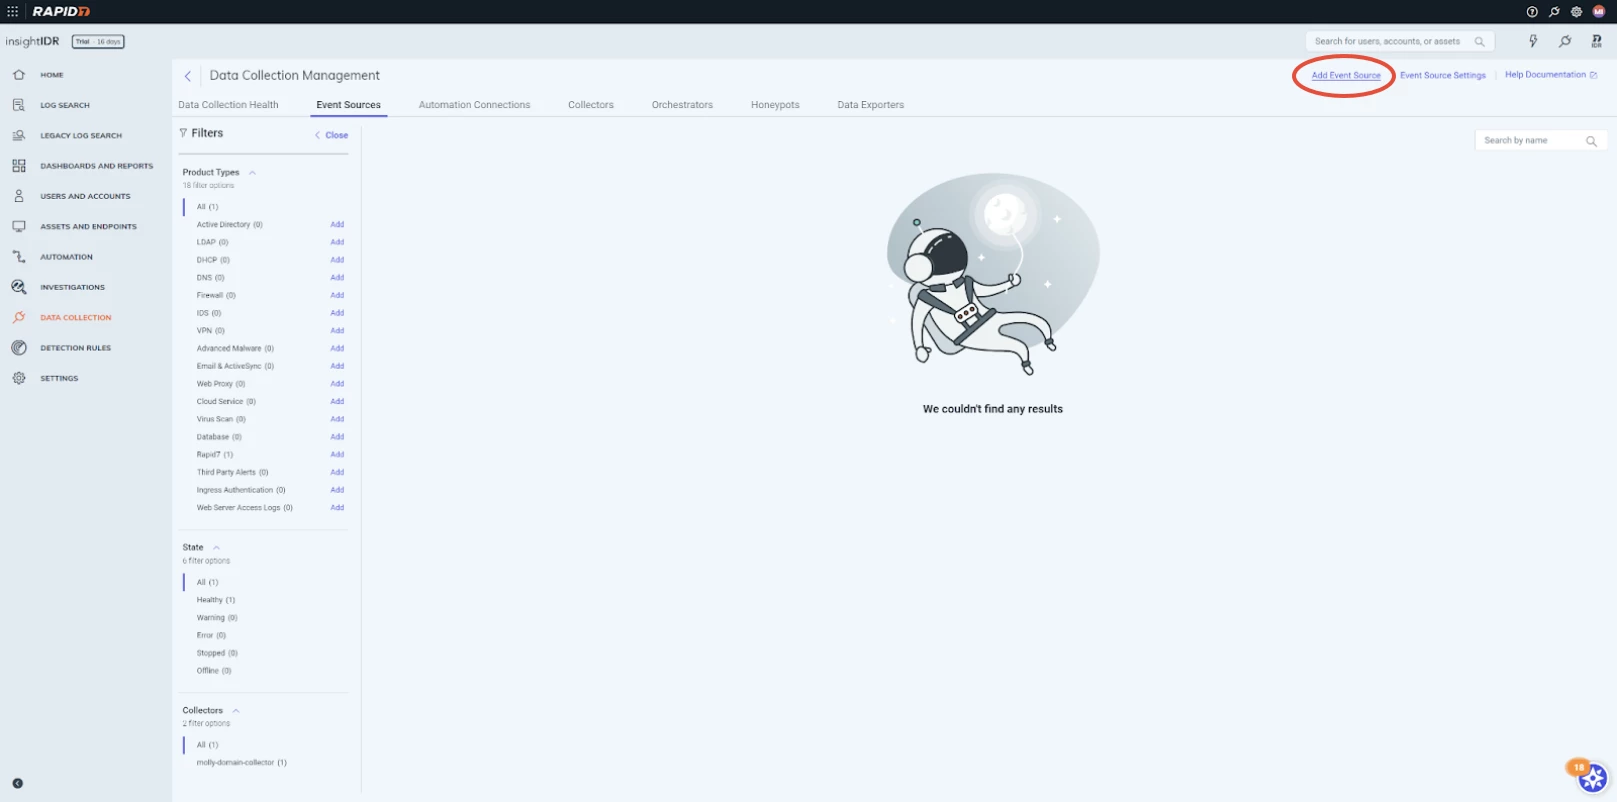Click the Assets and Endpoints icon

18,226
